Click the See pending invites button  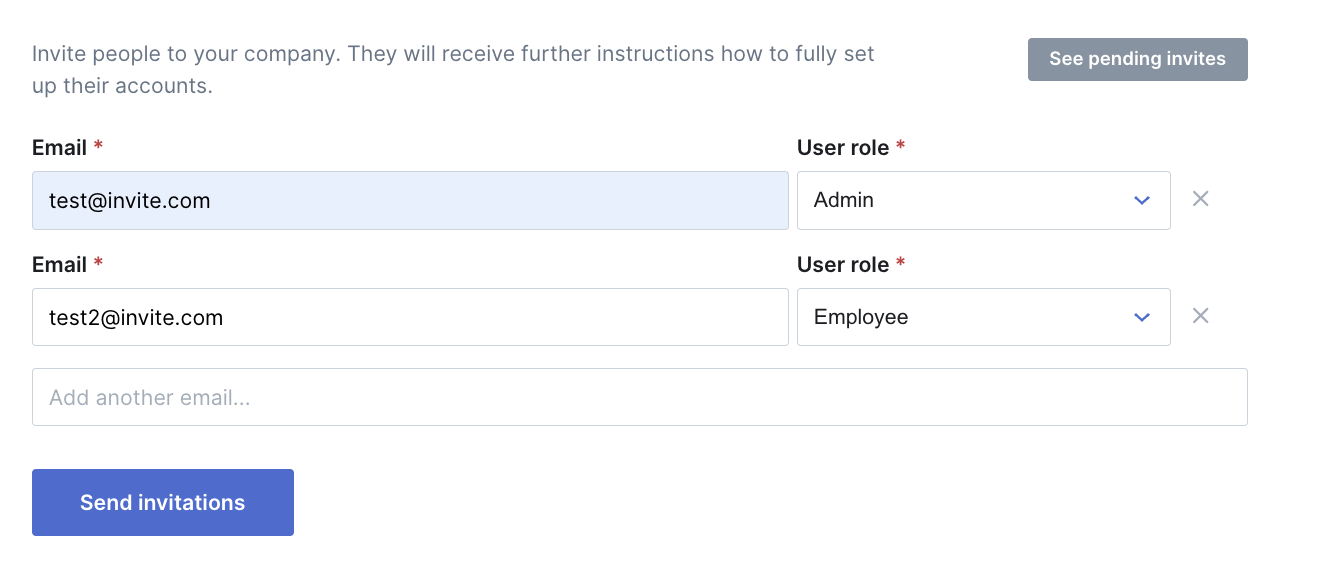point(1137,59)
